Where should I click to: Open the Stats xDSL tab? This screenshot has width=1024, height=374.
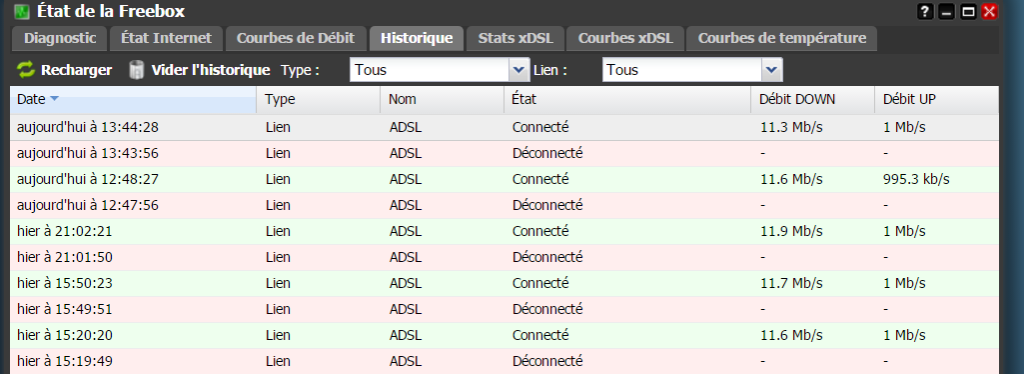click(x=515, y=39)
